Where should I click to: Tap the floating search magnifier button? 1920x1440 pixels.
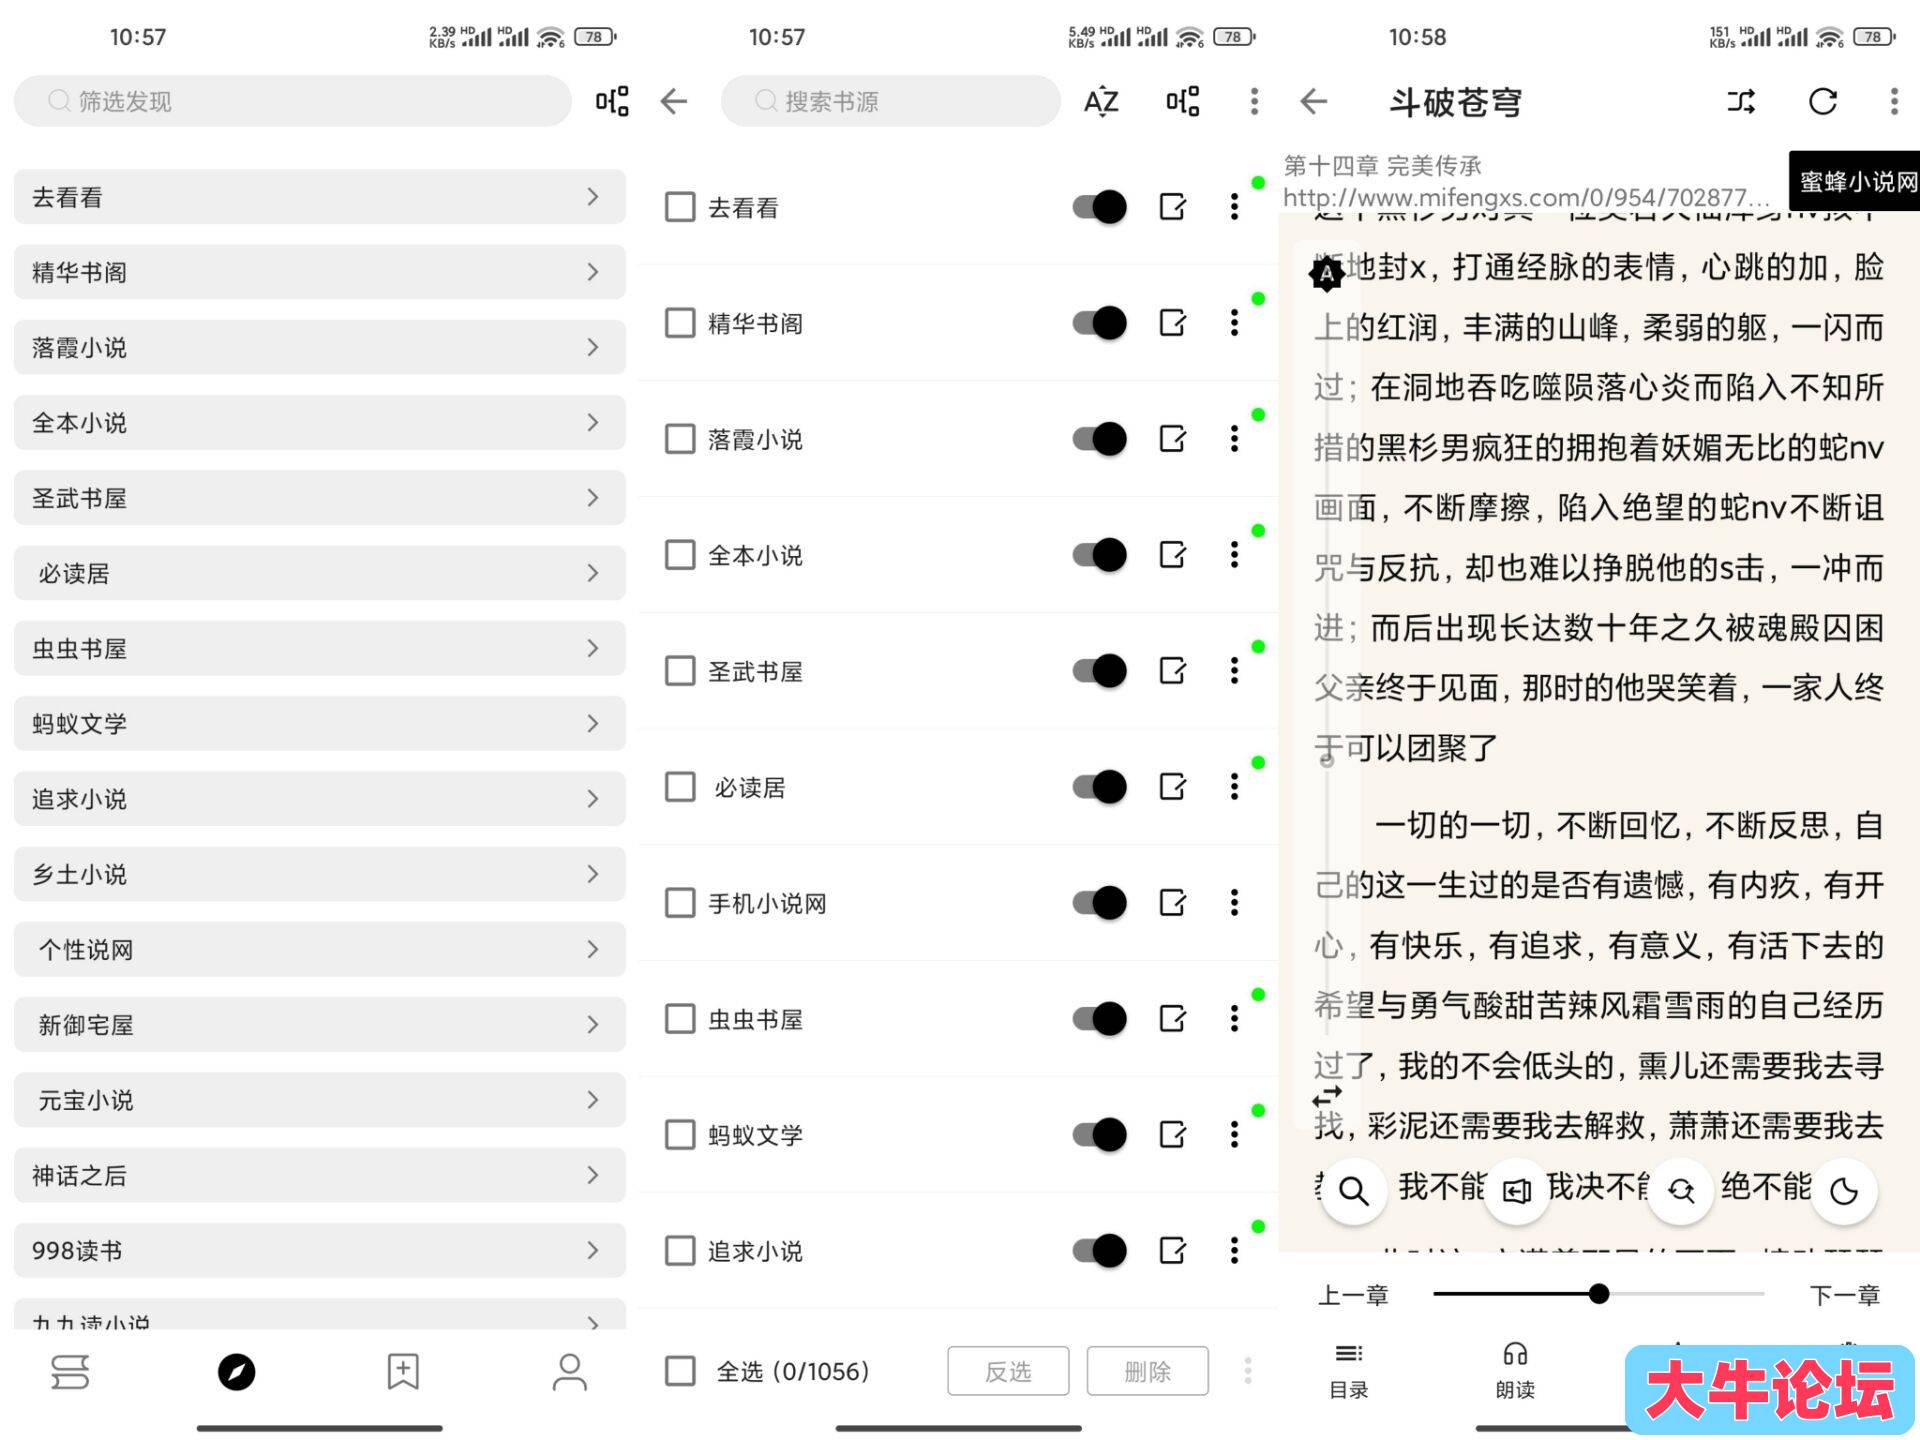[x=1353, y=1190]
